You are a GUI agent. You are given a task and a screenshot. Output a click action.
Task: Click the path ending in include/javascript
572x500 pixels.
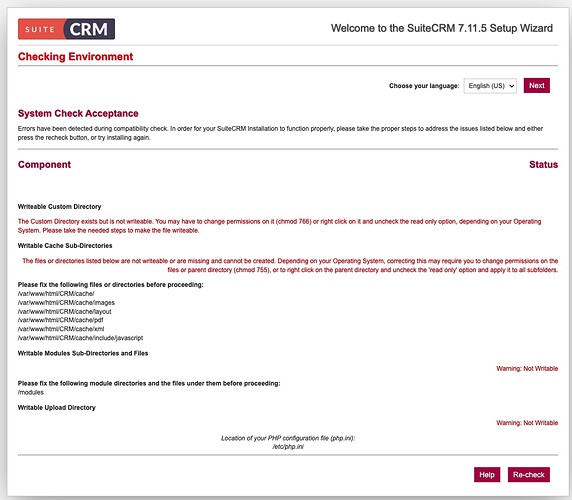click(80, 338)
